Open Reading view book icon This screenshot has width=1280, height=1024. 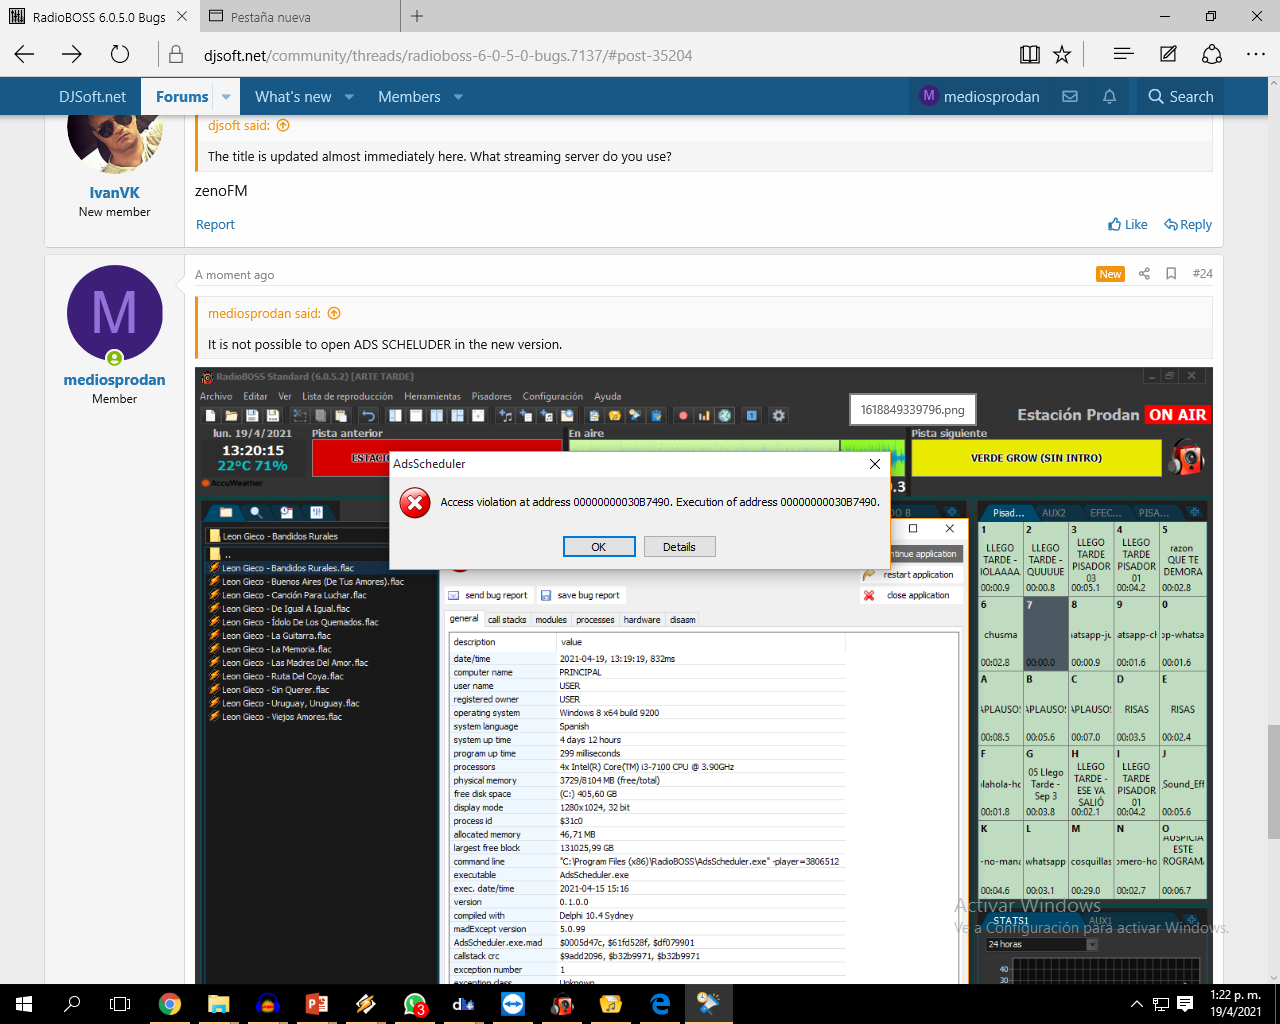coord(1029,55)
